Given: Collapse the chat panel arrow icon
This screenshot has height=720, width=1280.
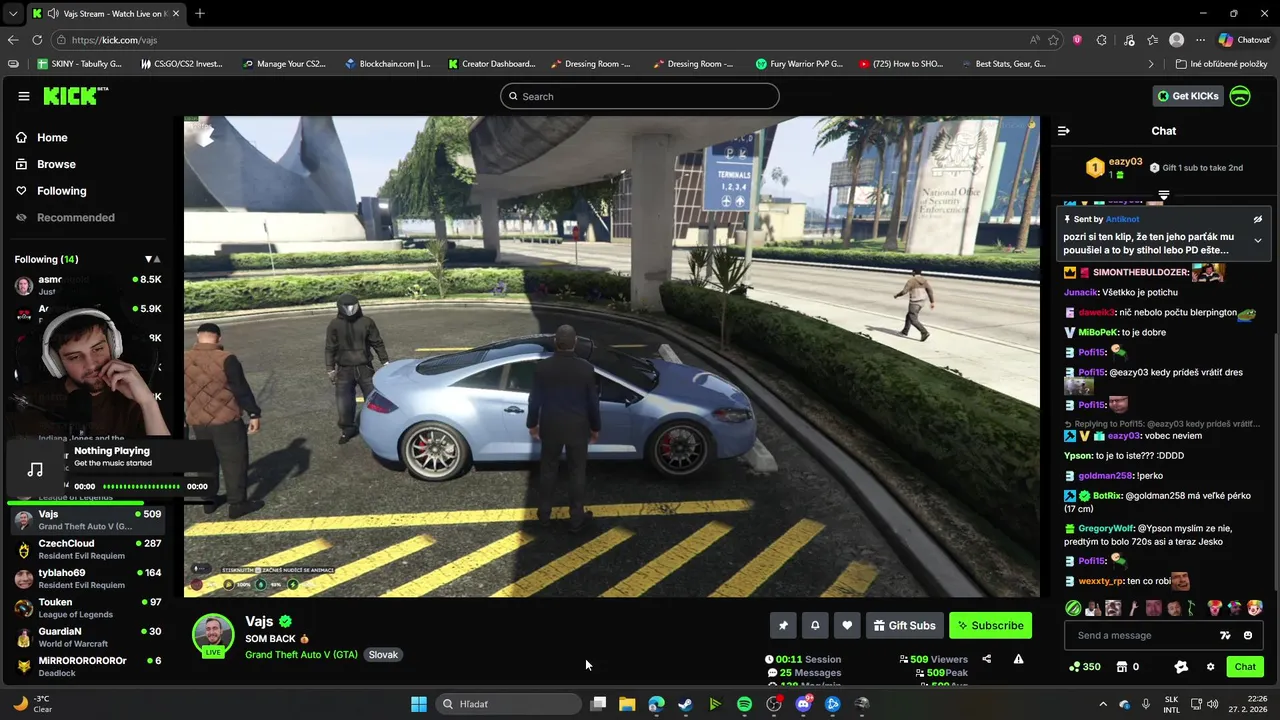Looking at the screenshot, I should (1064, 131).
